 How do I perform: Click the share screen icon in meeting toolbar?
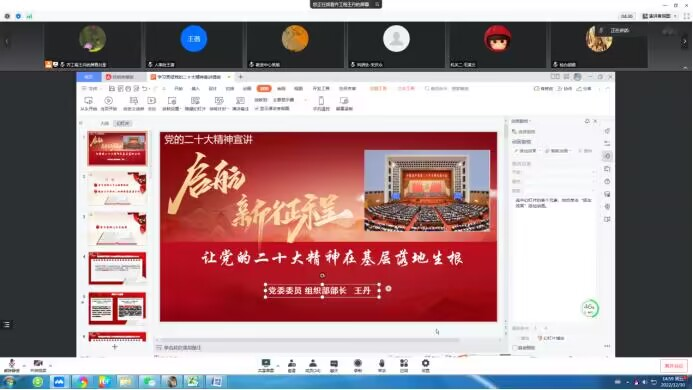[x=266, y=366]
